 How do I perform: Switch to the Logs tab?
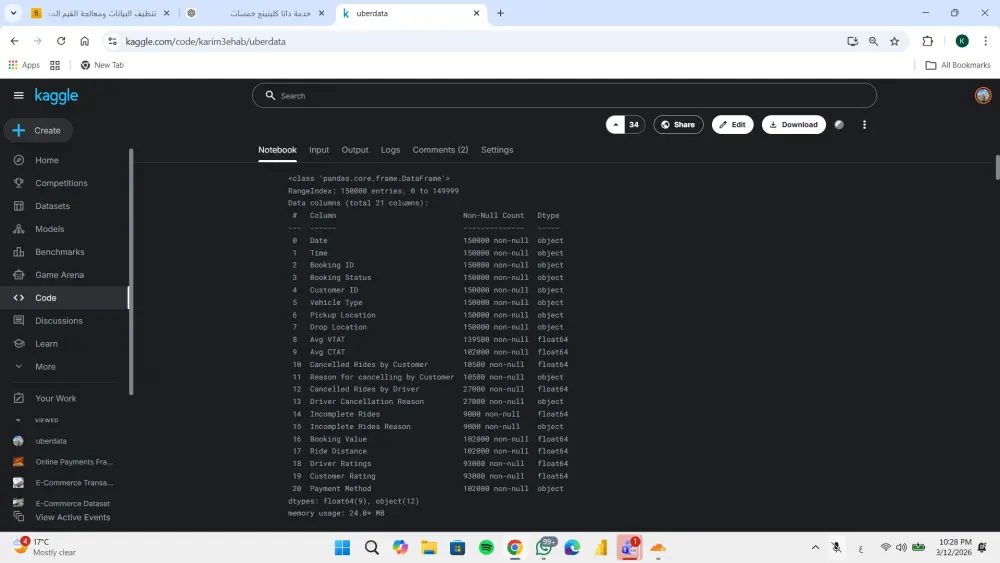[x=390, y=150]
